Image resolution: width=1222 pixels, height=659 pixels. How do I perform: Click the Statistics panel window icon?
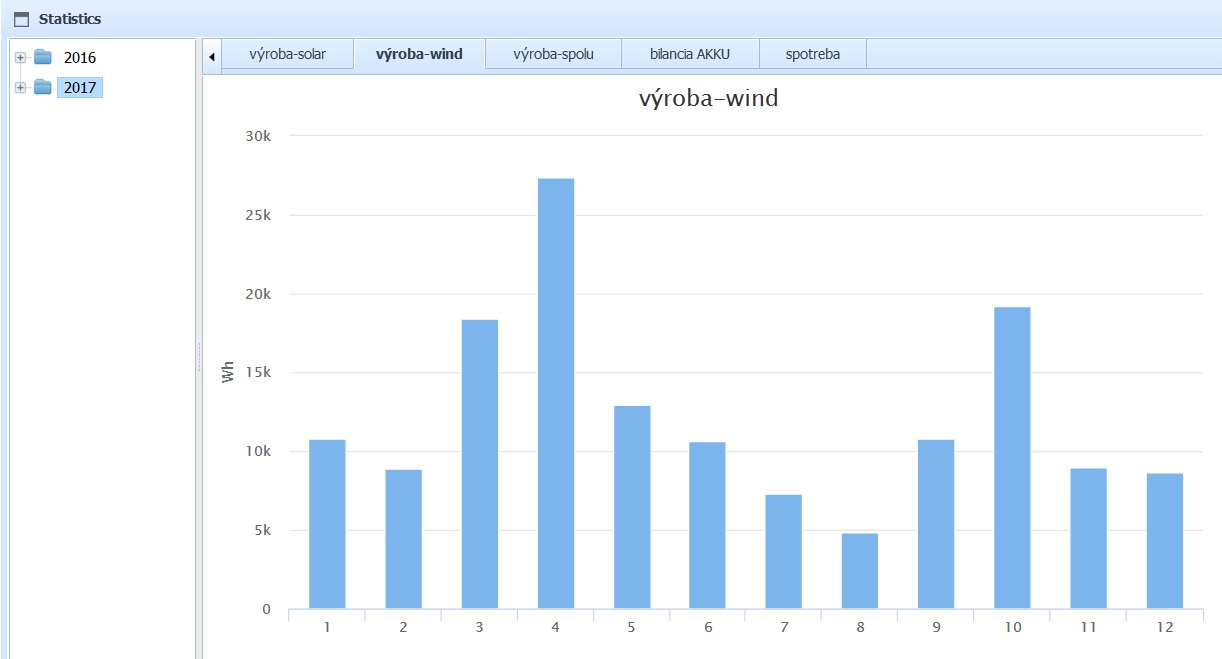[21, 19]
